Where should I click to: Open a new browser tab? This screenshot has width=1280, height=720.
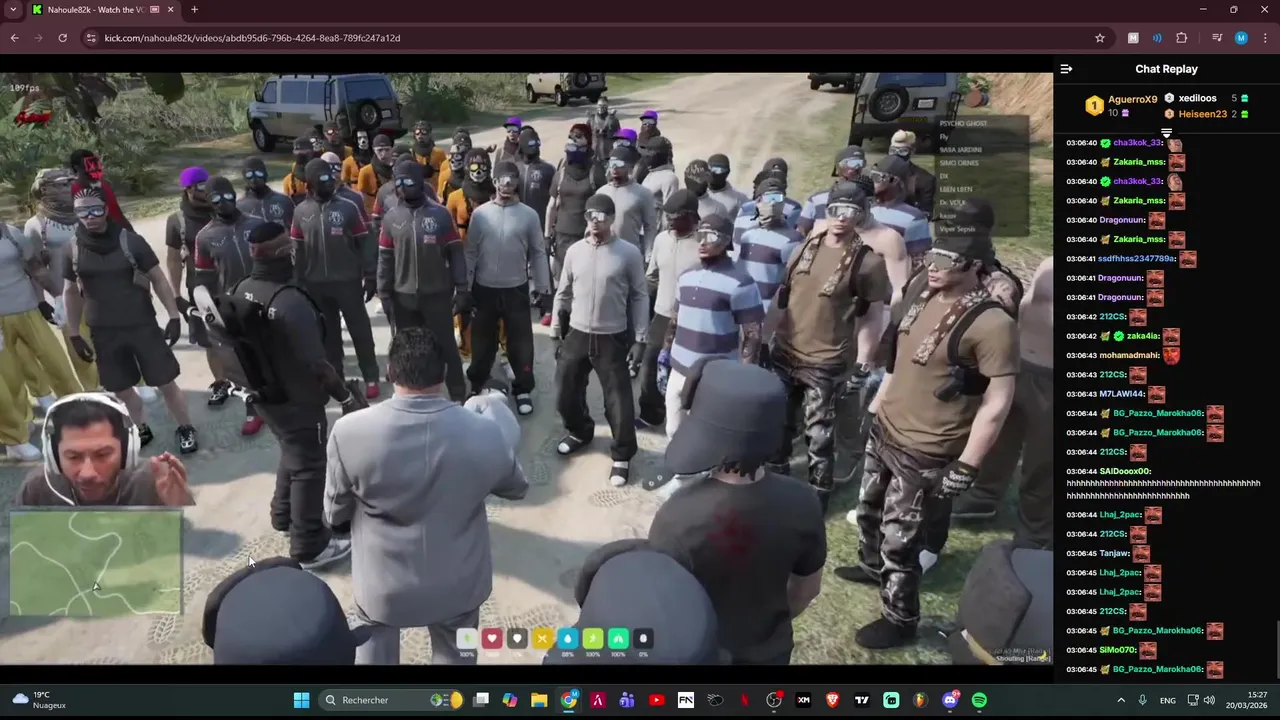pos(194,10)
